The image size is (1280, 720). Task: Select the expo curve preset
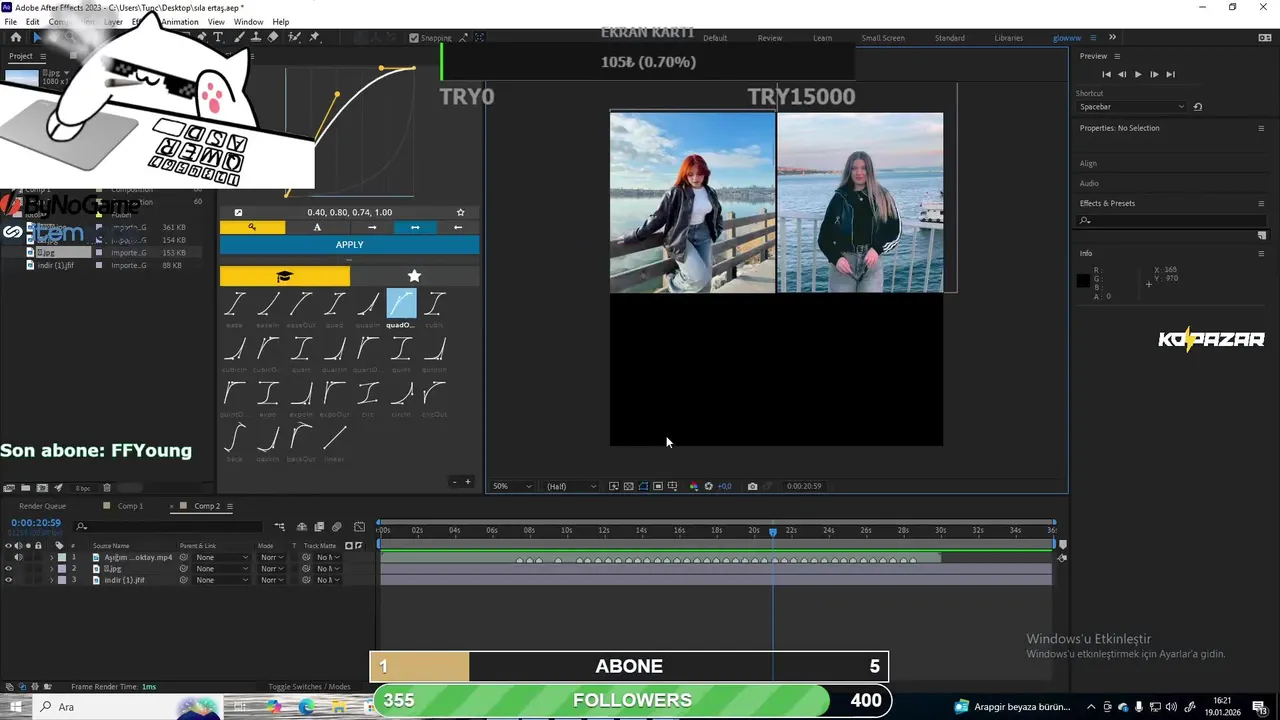coord(268,393)
